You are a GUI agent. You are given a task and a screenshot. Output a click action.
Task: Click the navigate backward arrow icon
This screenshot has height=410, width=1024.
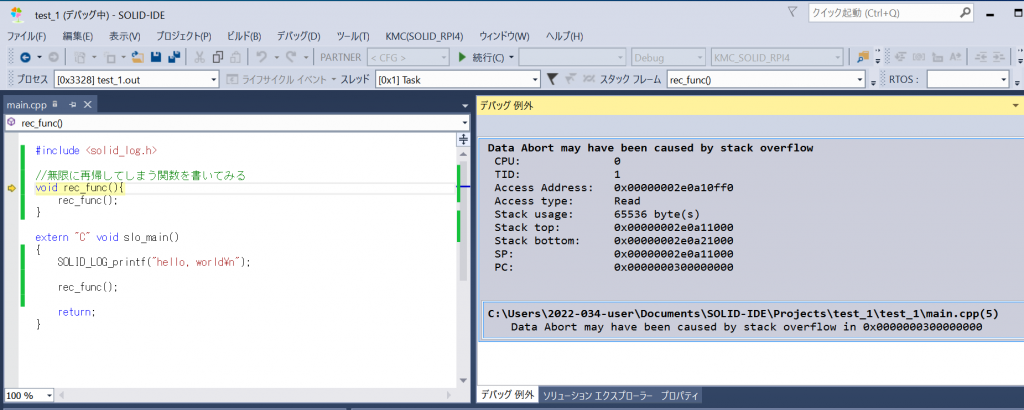click(x=24, y=57)
